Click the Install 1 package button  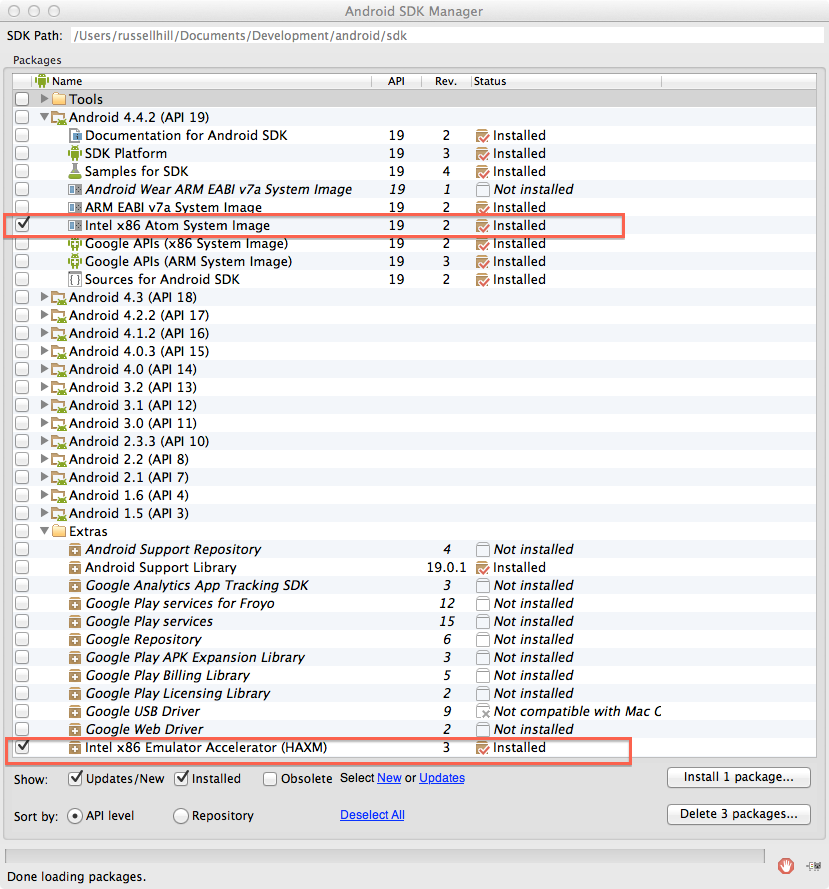pyautogui.click(x=739, y=777)
